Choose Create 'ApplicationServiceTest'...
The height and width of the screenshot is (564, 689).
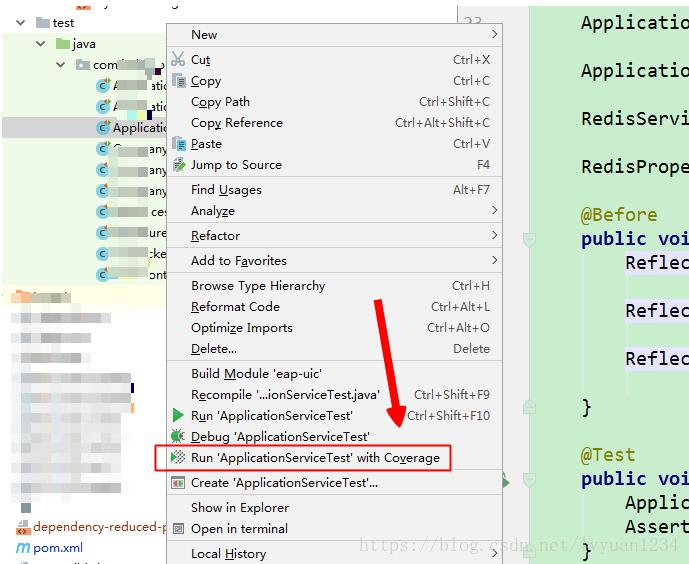(x=334, y=483)
